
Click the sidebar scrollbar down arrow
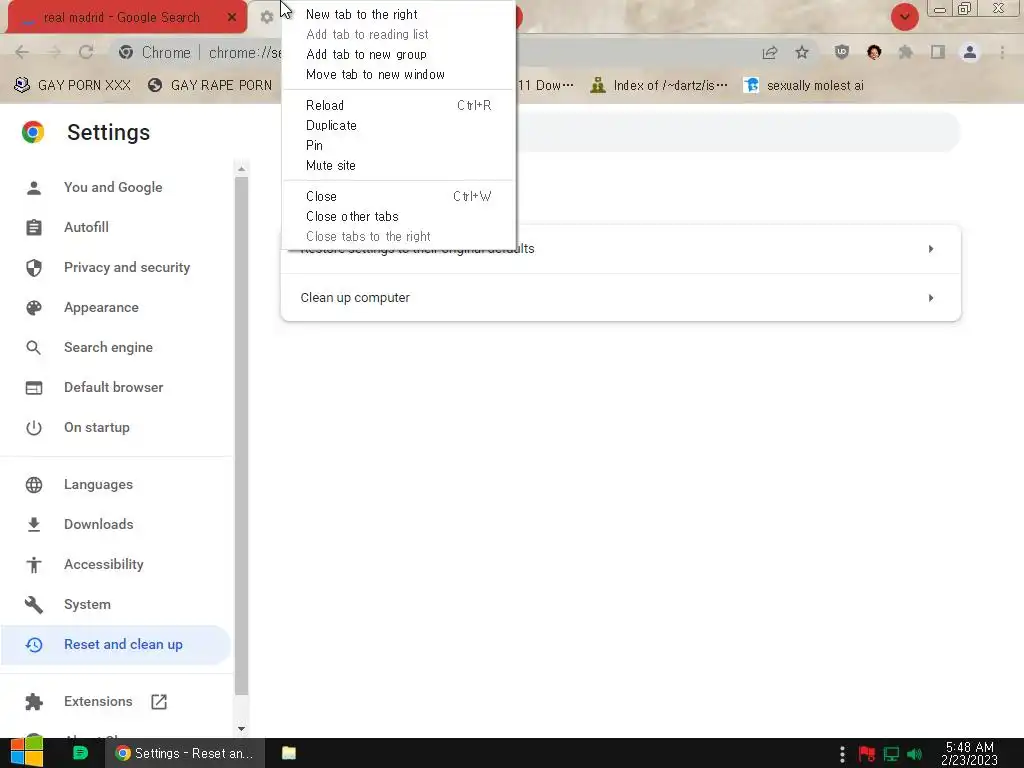click(x=242, y=728)
